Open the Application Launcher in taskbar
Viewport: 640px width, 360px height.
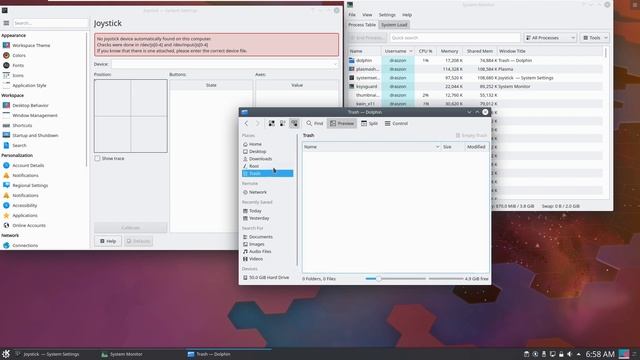point(6,354)
